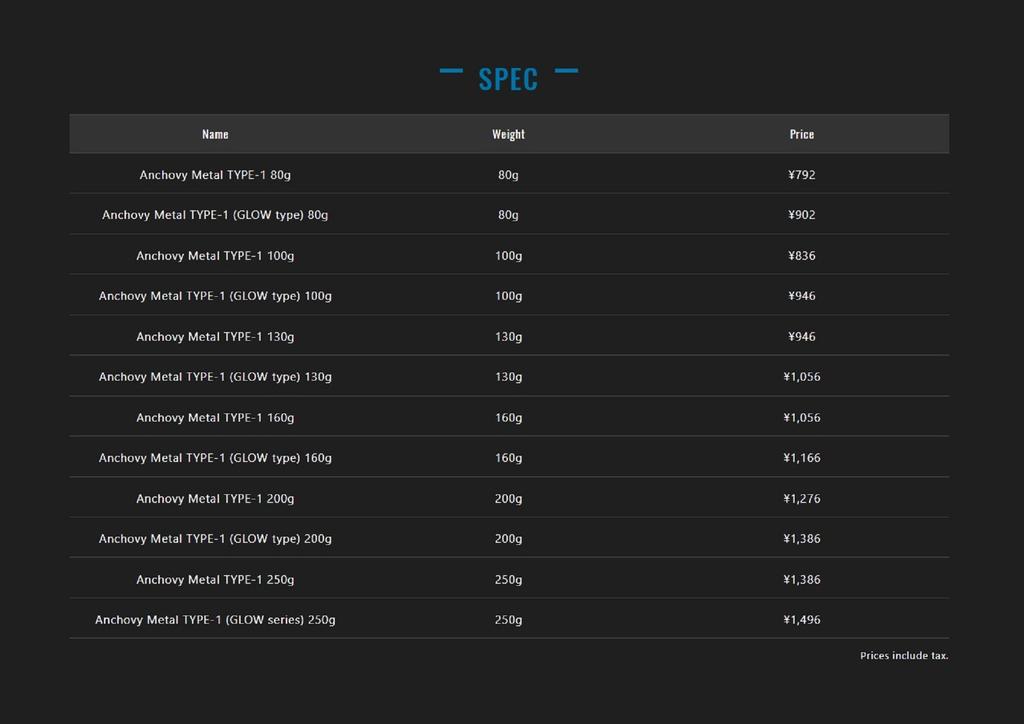The height and width of the screenshot is (724, 1024).
Task: Select Anchovy Metal TYPE-1 100g row name
Action: pyautogui.click(x=215, y=256)
